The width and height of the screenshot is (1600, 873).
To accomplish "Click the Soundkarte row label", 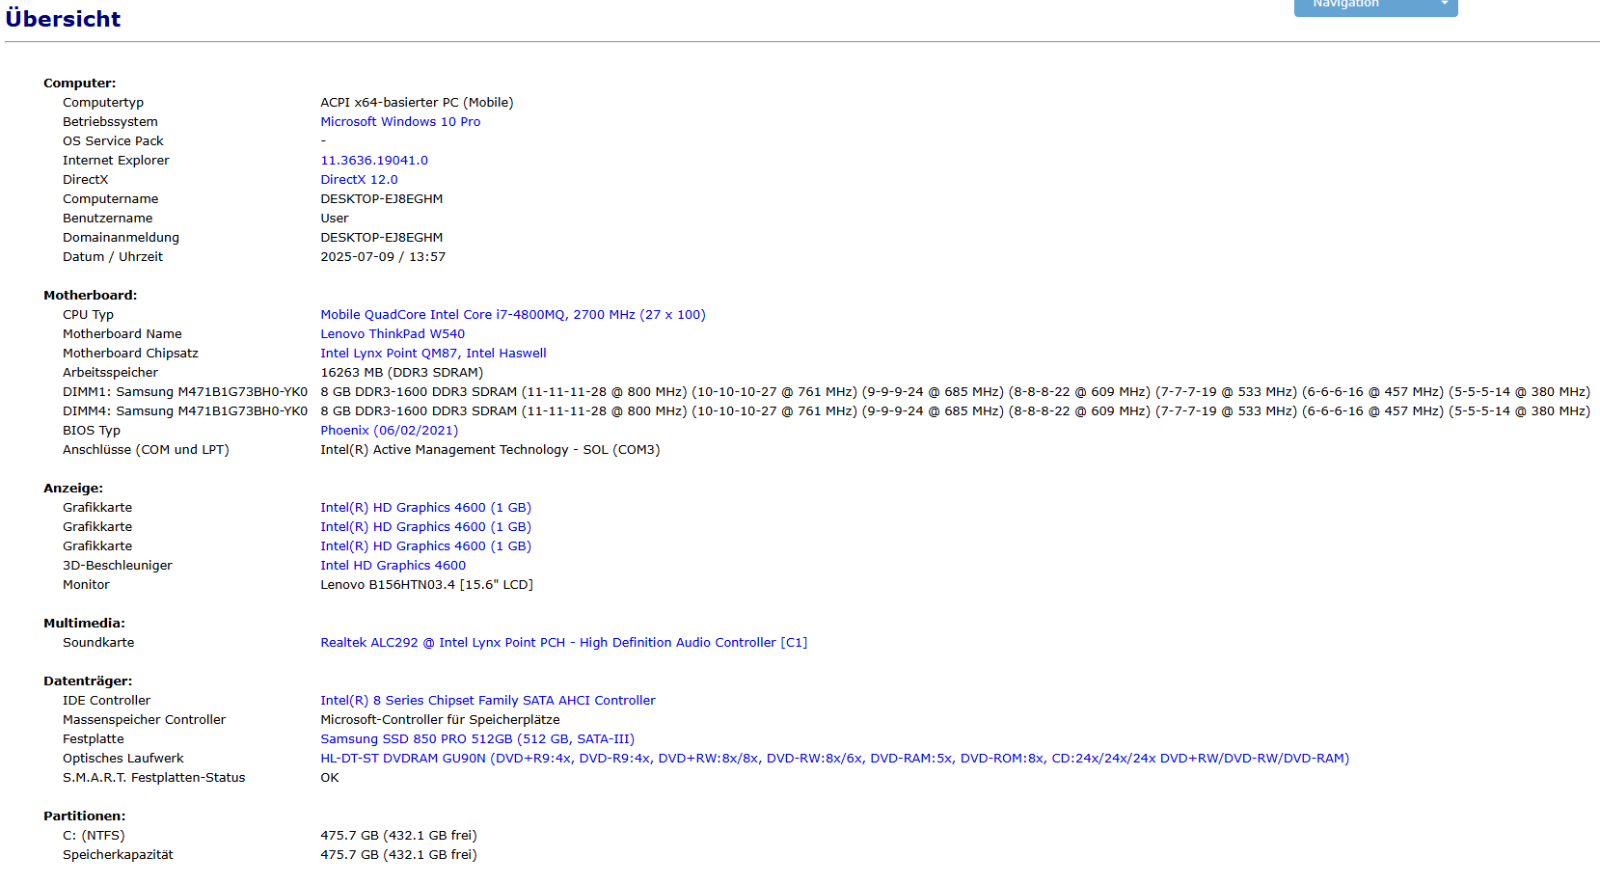I will [98, 643].
